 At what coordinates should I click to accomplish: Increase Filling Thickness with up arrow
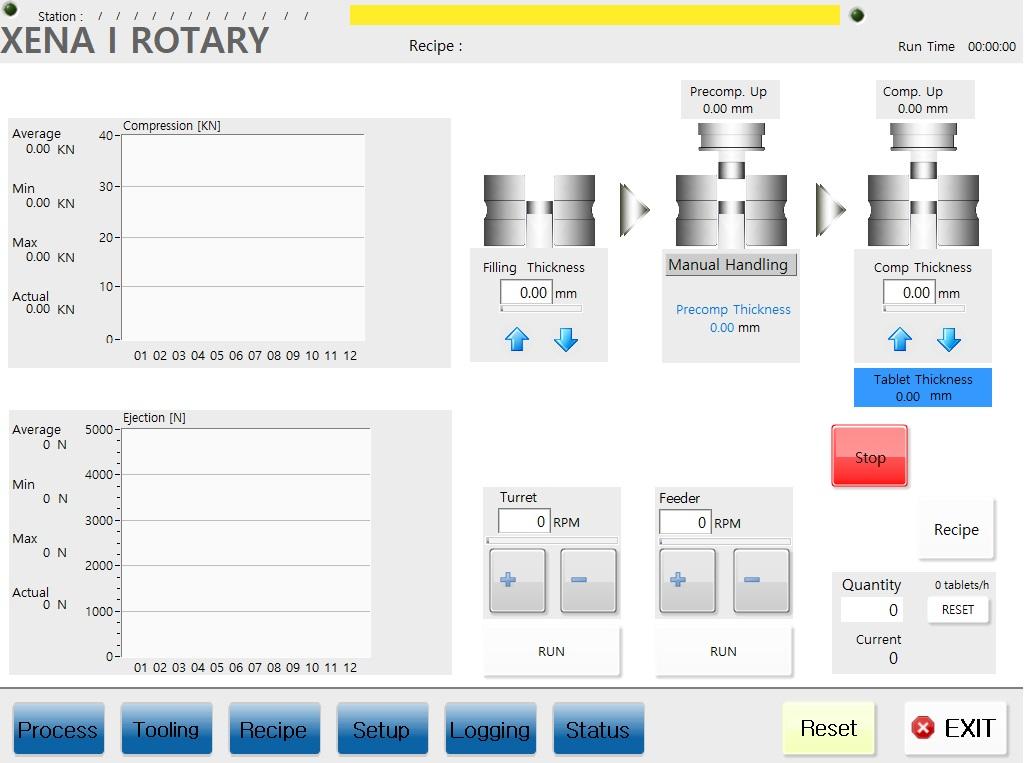[517, 339]
